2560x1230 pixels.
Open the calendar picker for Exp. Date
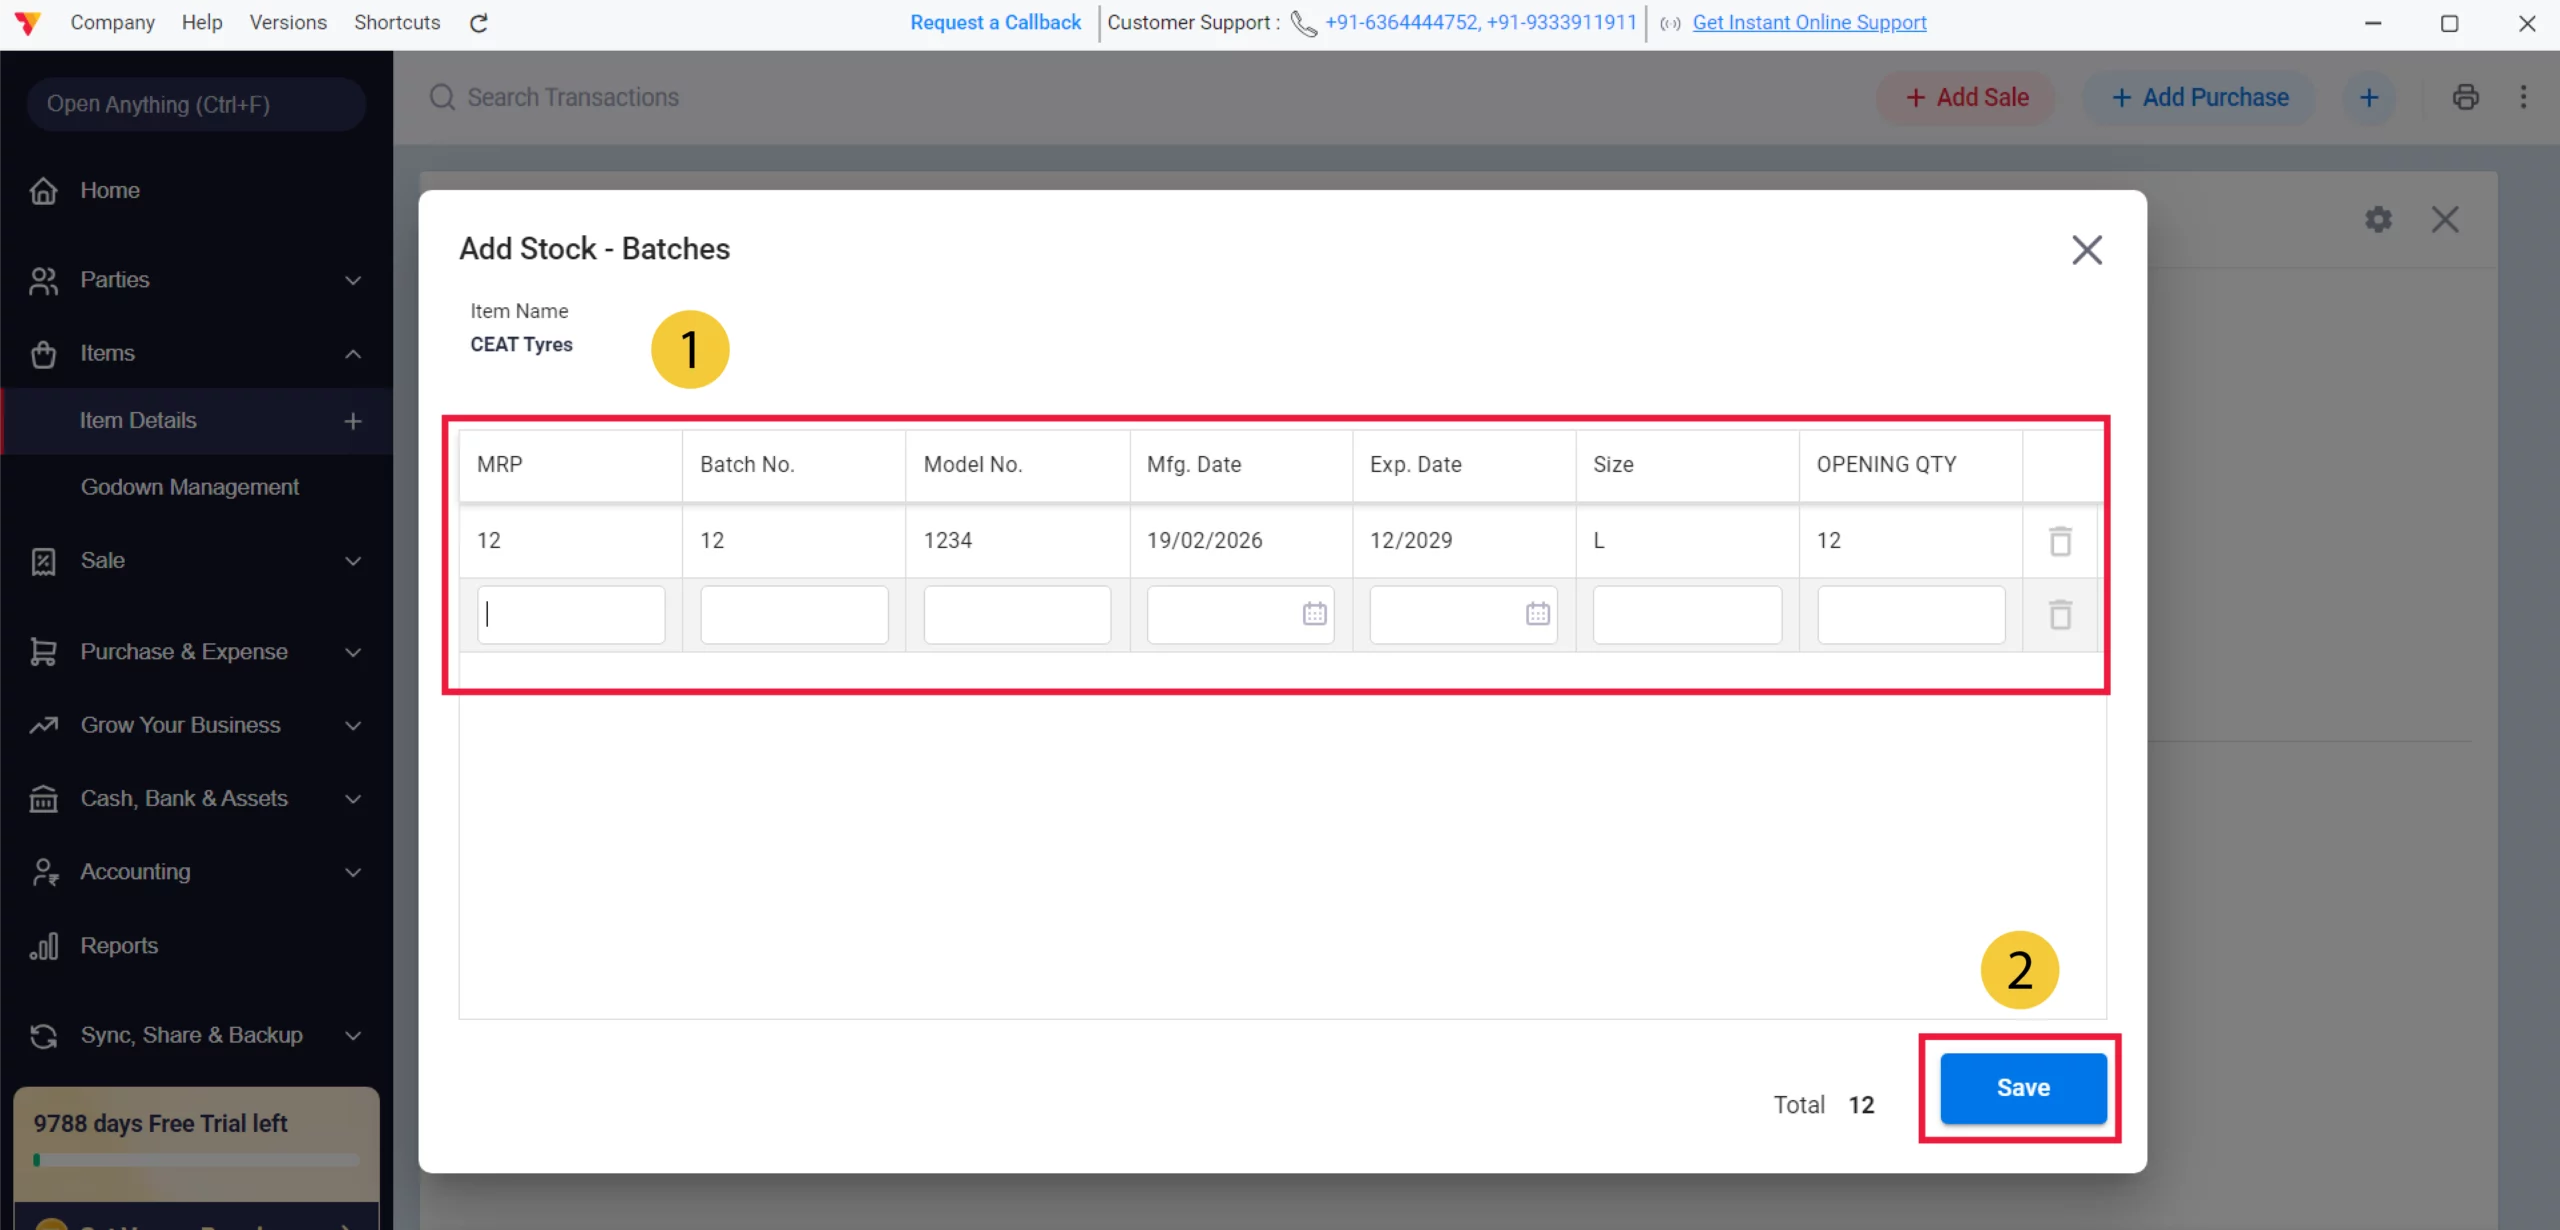(1537, 614)
